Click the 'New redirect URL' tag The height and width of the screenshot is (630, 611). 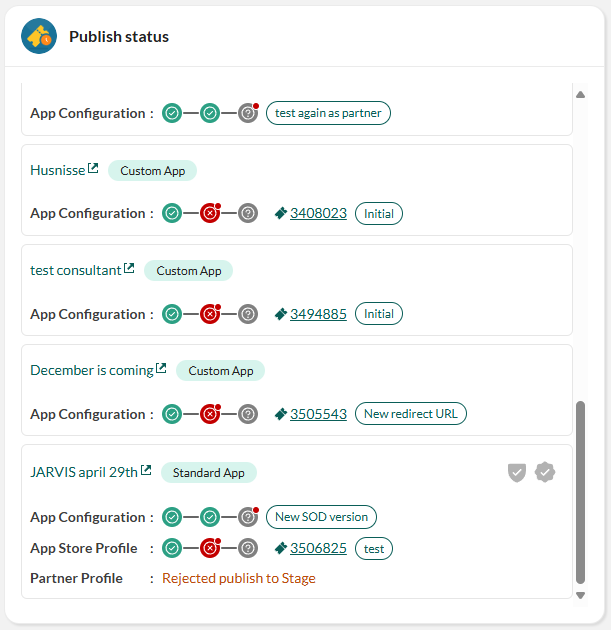click(x=411, y=413)
